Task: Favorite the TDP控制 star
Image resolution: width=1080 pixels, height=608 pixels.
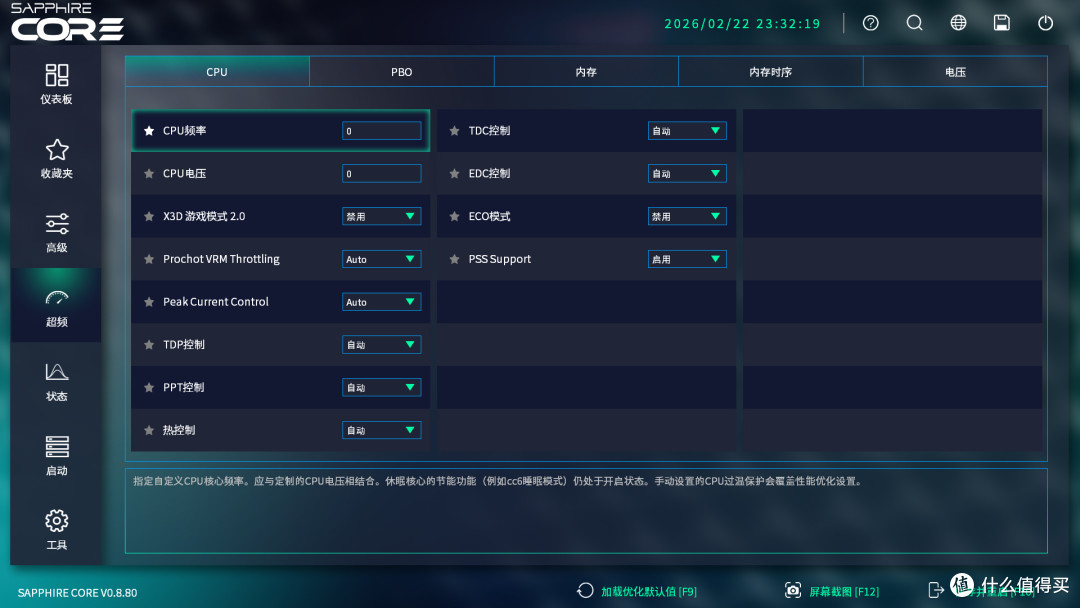Action: [149, 344]
